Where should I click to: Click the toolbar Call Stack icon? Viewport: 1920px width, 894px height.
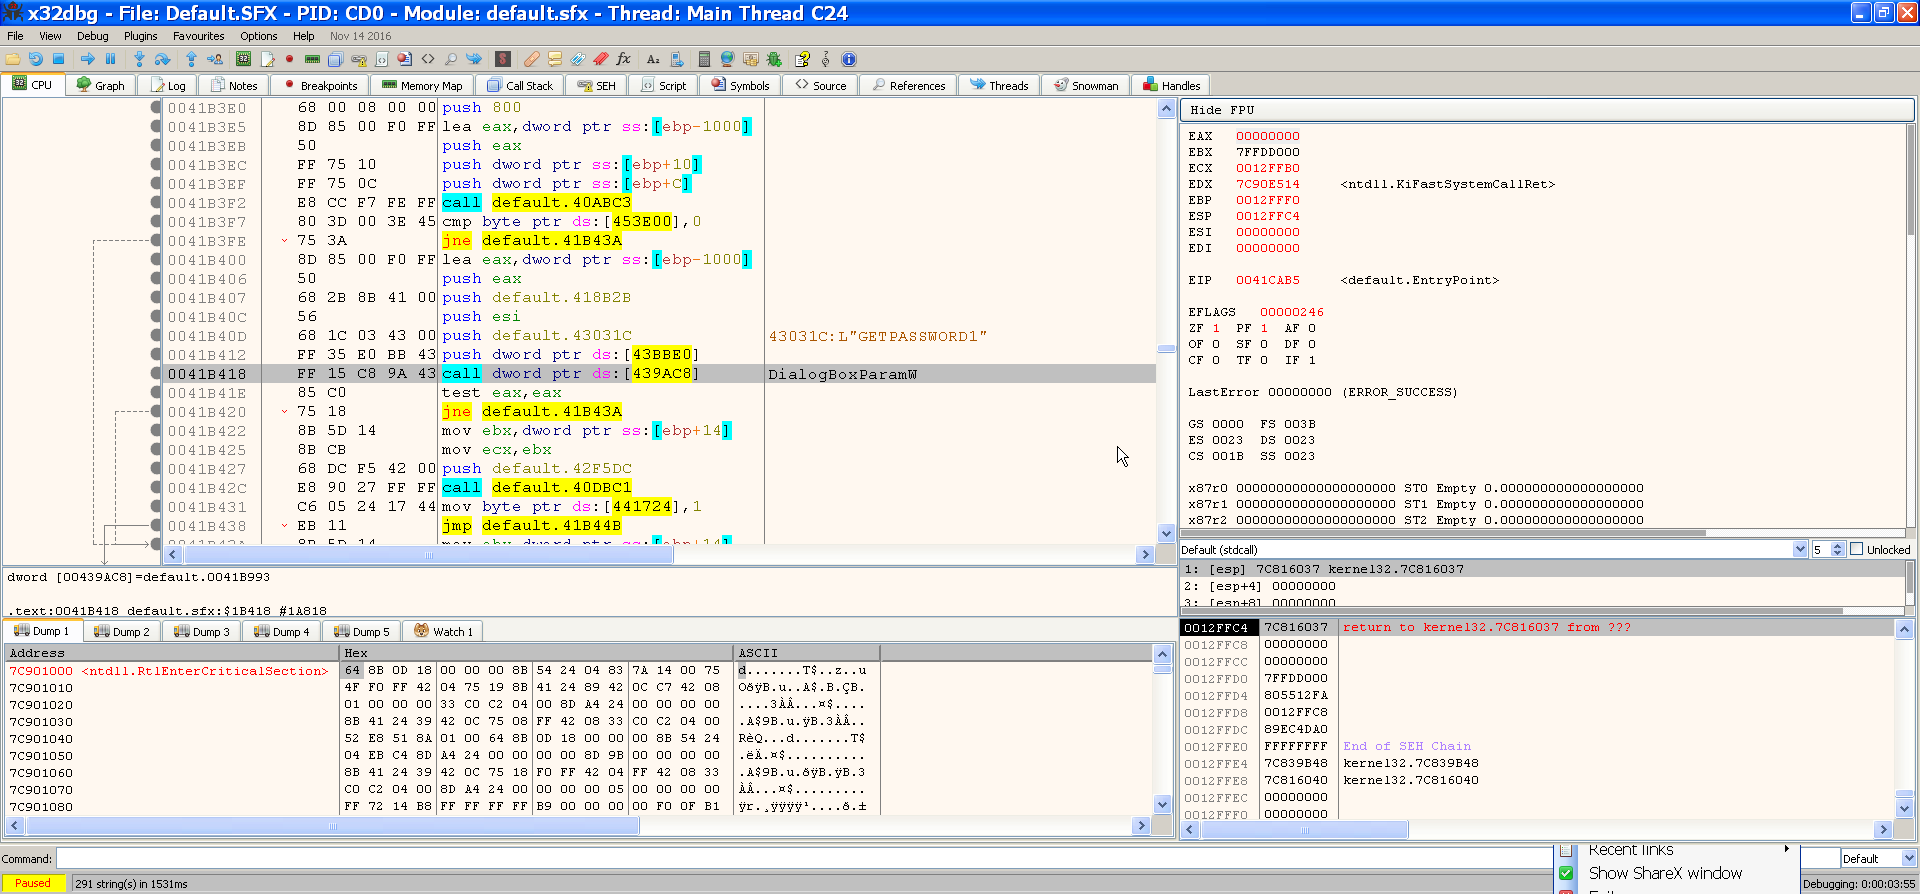(x=335, y=59)
